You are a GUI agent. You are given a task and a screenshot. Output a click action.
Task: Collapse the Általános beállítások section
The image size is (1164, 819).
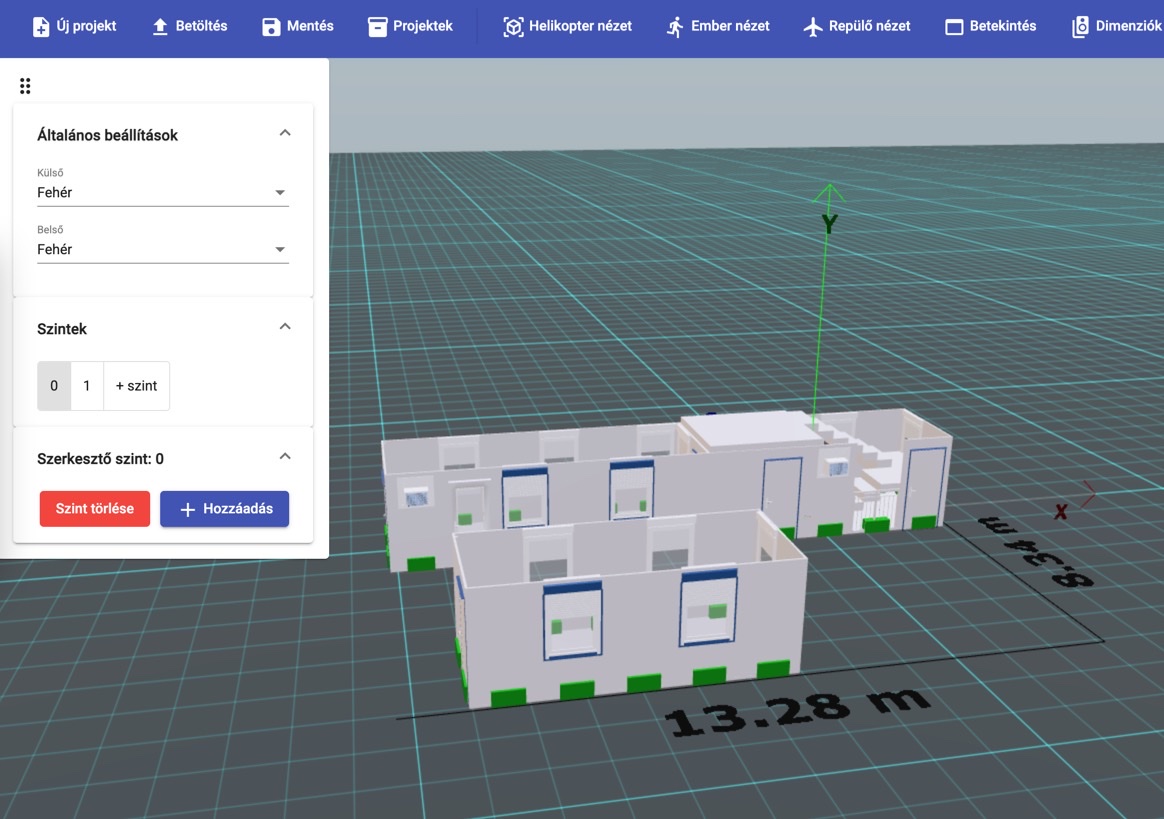click(x=285, y=133)
